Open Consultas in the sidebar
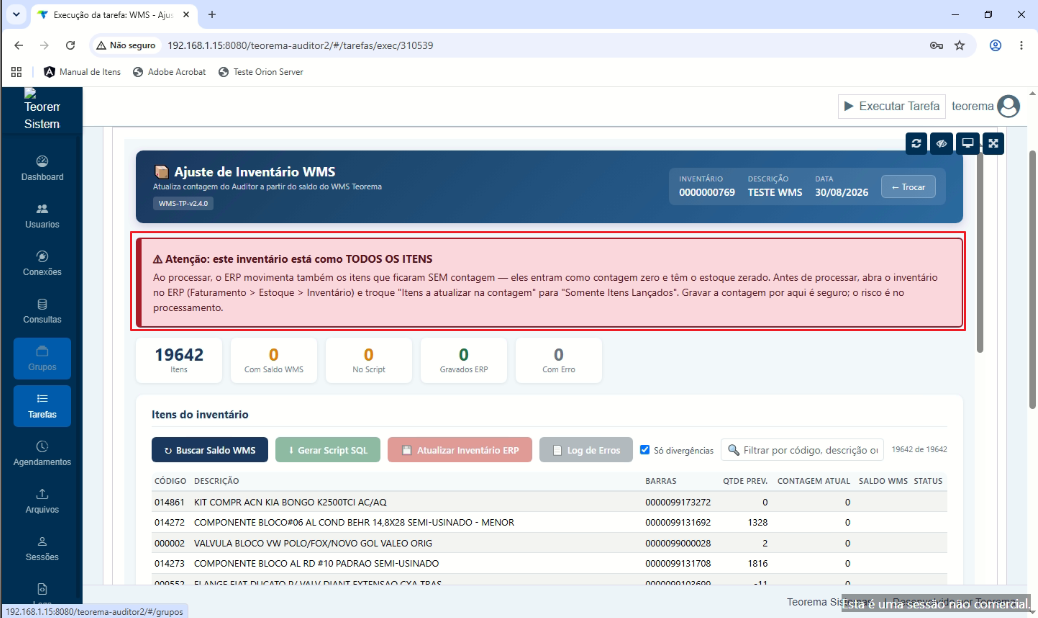Image resolution: width=1038 pixels, height=618 pixels. click(x=42, y=311)
